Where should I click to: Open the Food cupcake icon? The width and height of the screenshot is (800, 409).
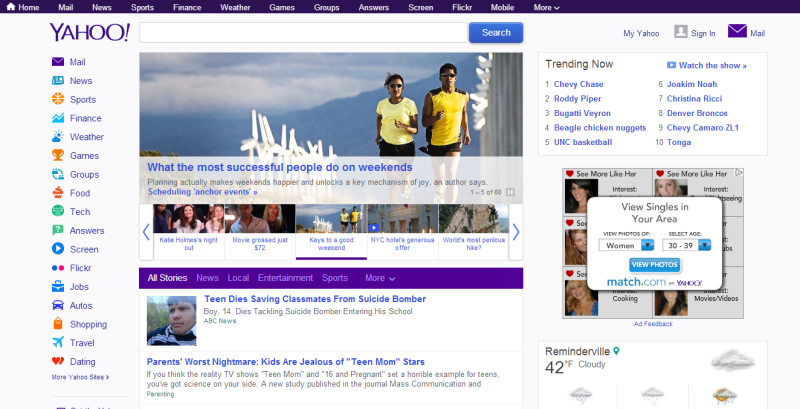[58, 193]
